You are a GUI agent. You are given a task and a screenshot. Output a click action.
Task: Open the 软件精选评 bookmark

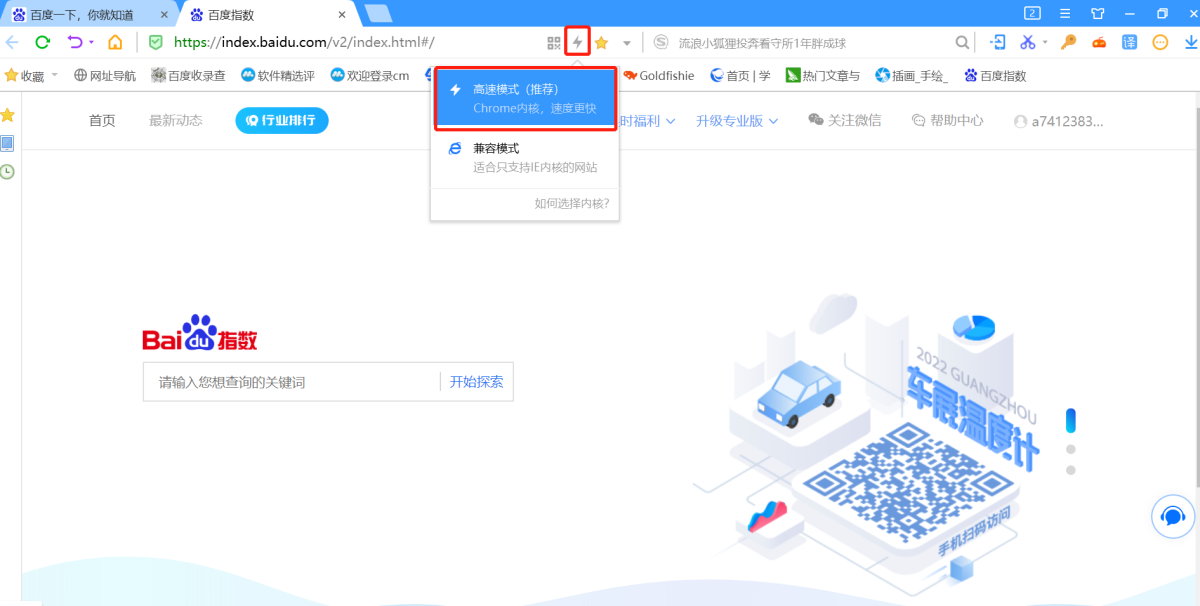(278, 76)
